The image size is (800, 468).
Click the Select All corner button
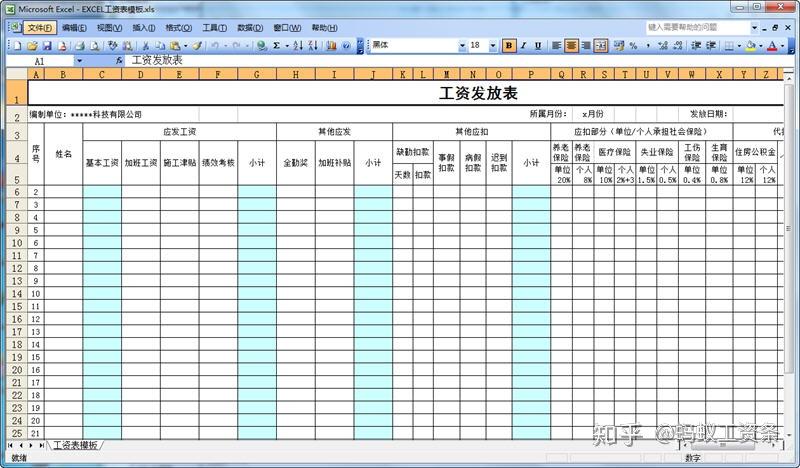tap(17, 75)
